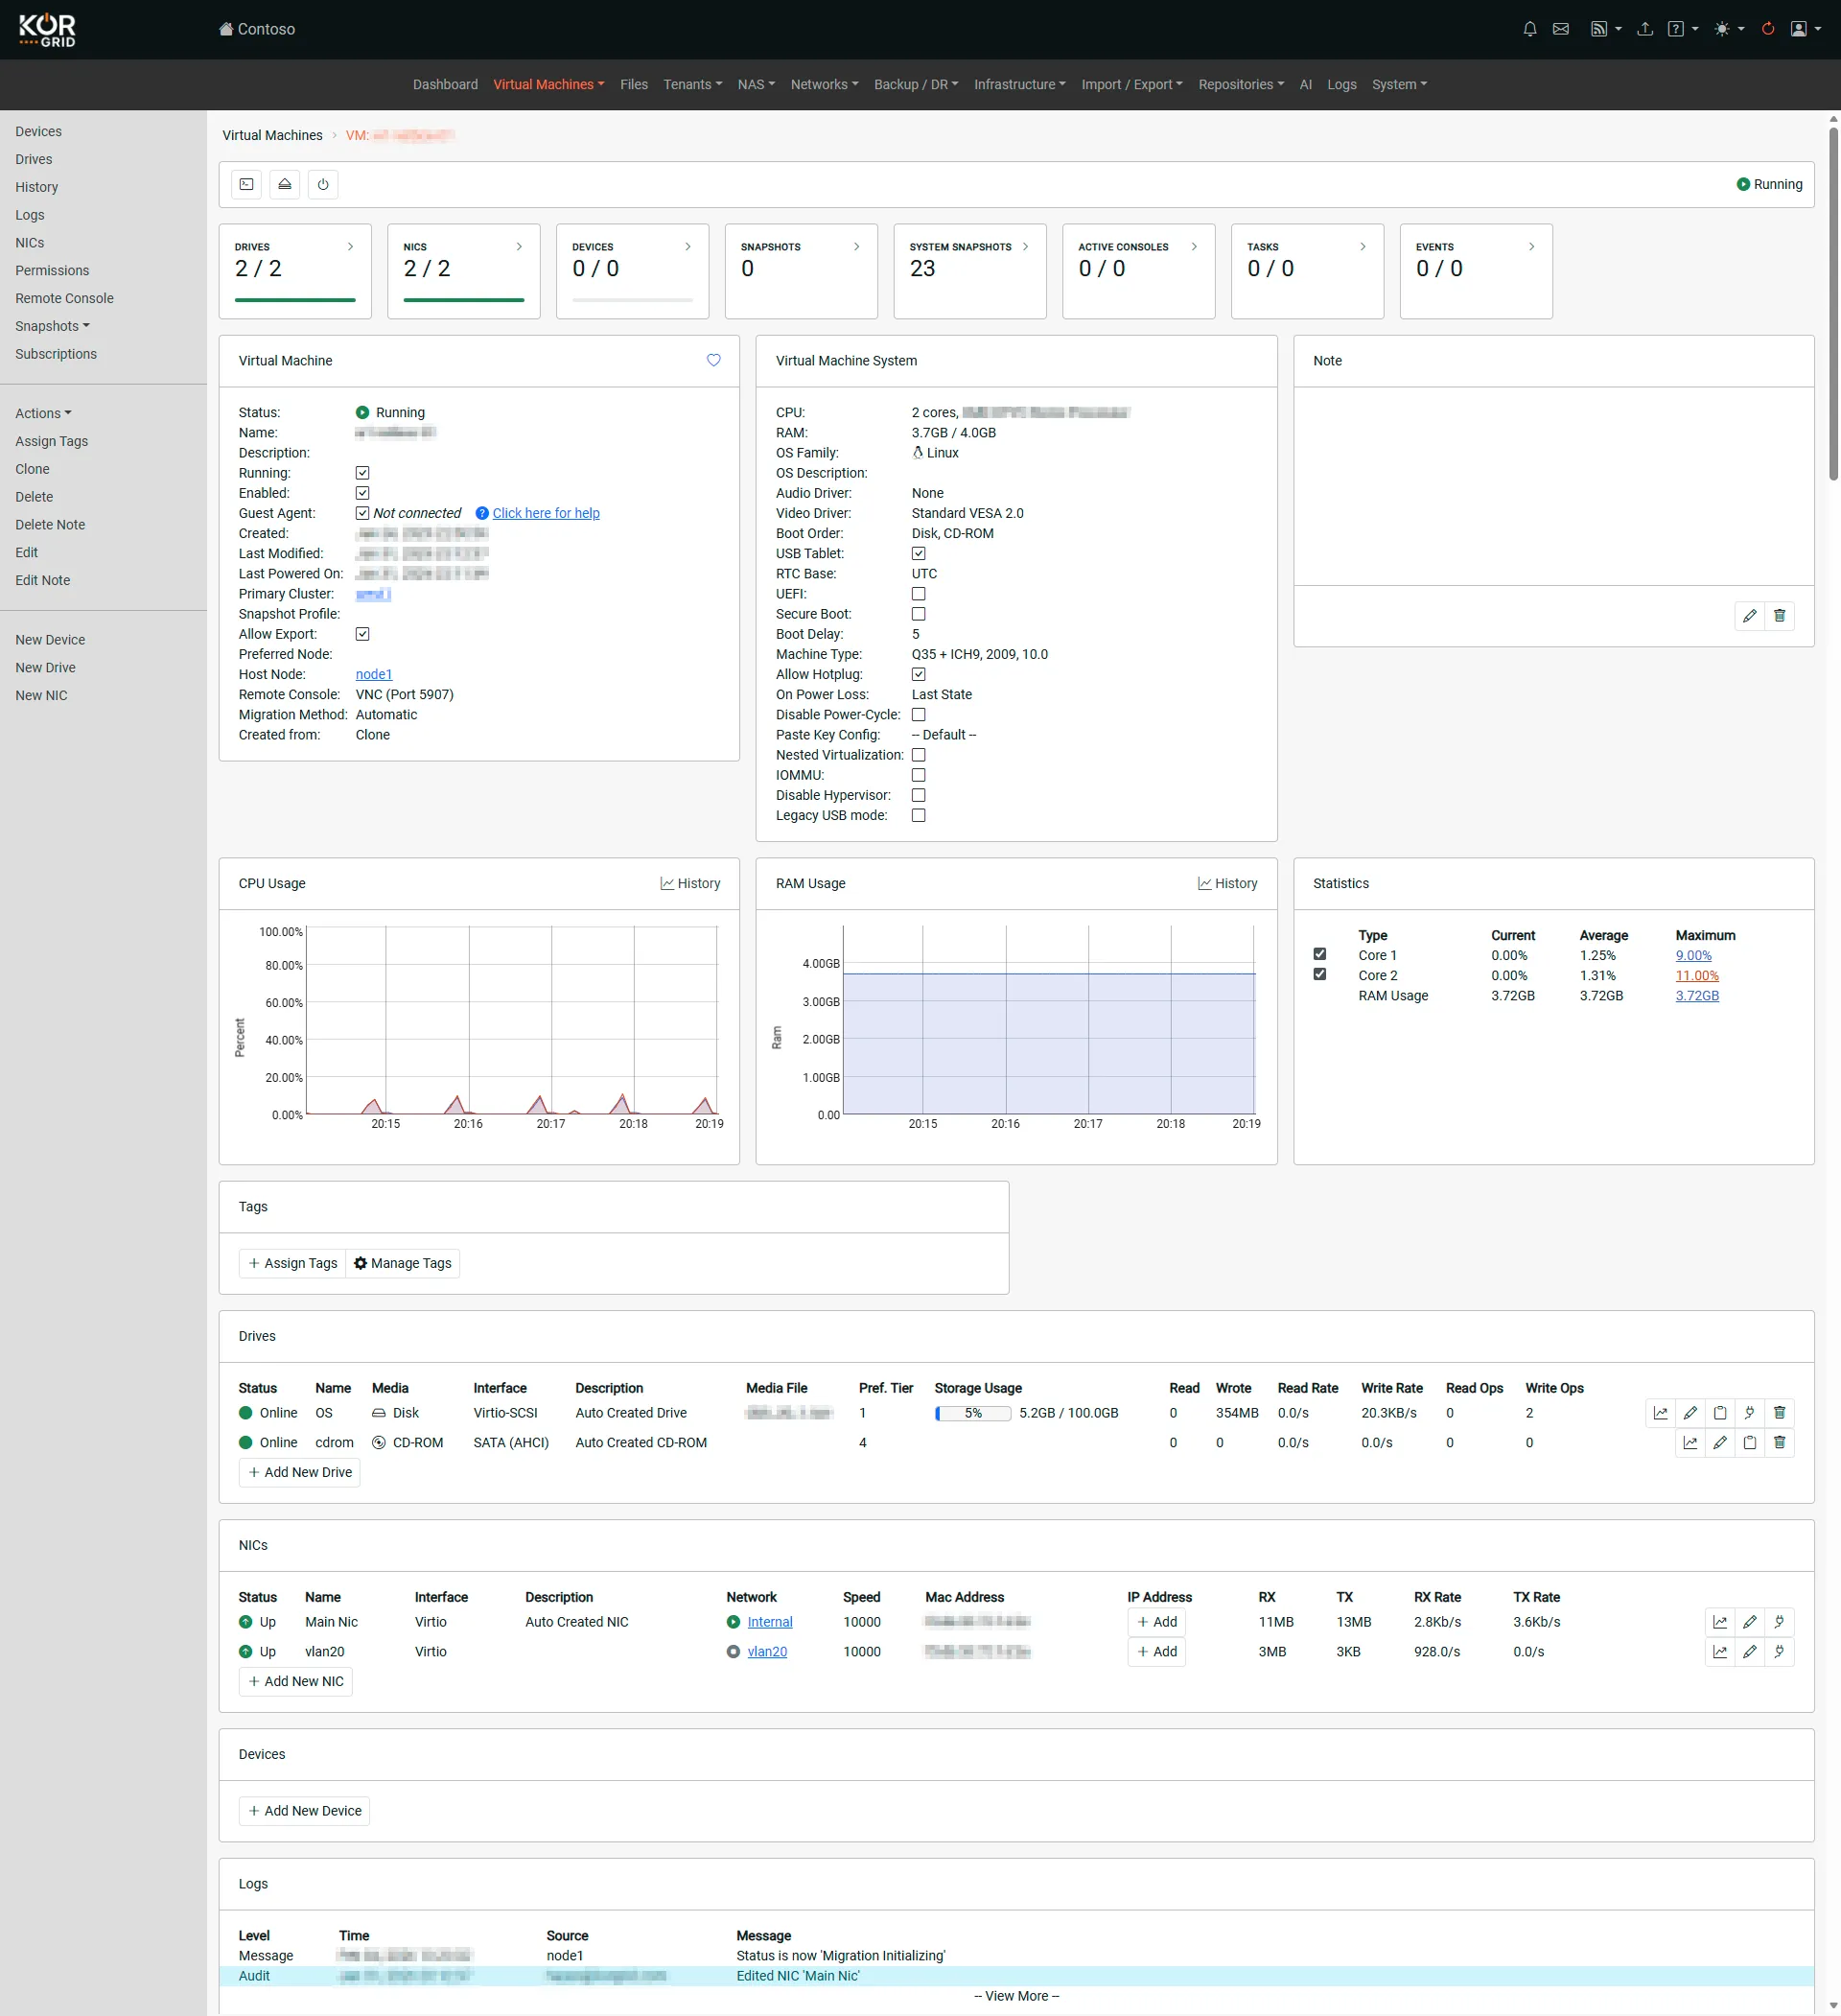
Task: Open the Files menu item
Action: click(633, 84)
